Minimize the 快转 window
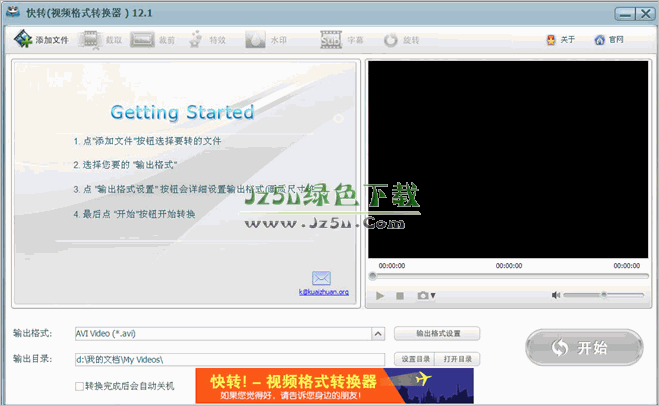Image resolution: width=659 pixels, height=406 pixels. pyautogui.click(x=625, y=14)
